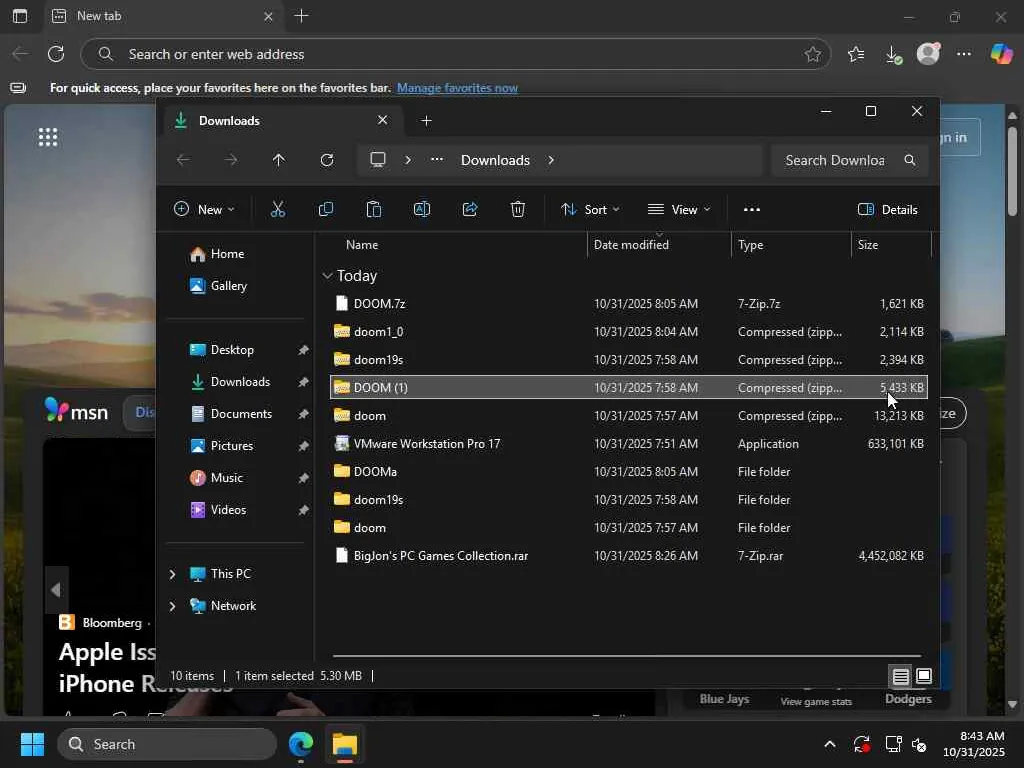Expand the This PC tree node
The image size is (1024, 768).
pos(172,574)
